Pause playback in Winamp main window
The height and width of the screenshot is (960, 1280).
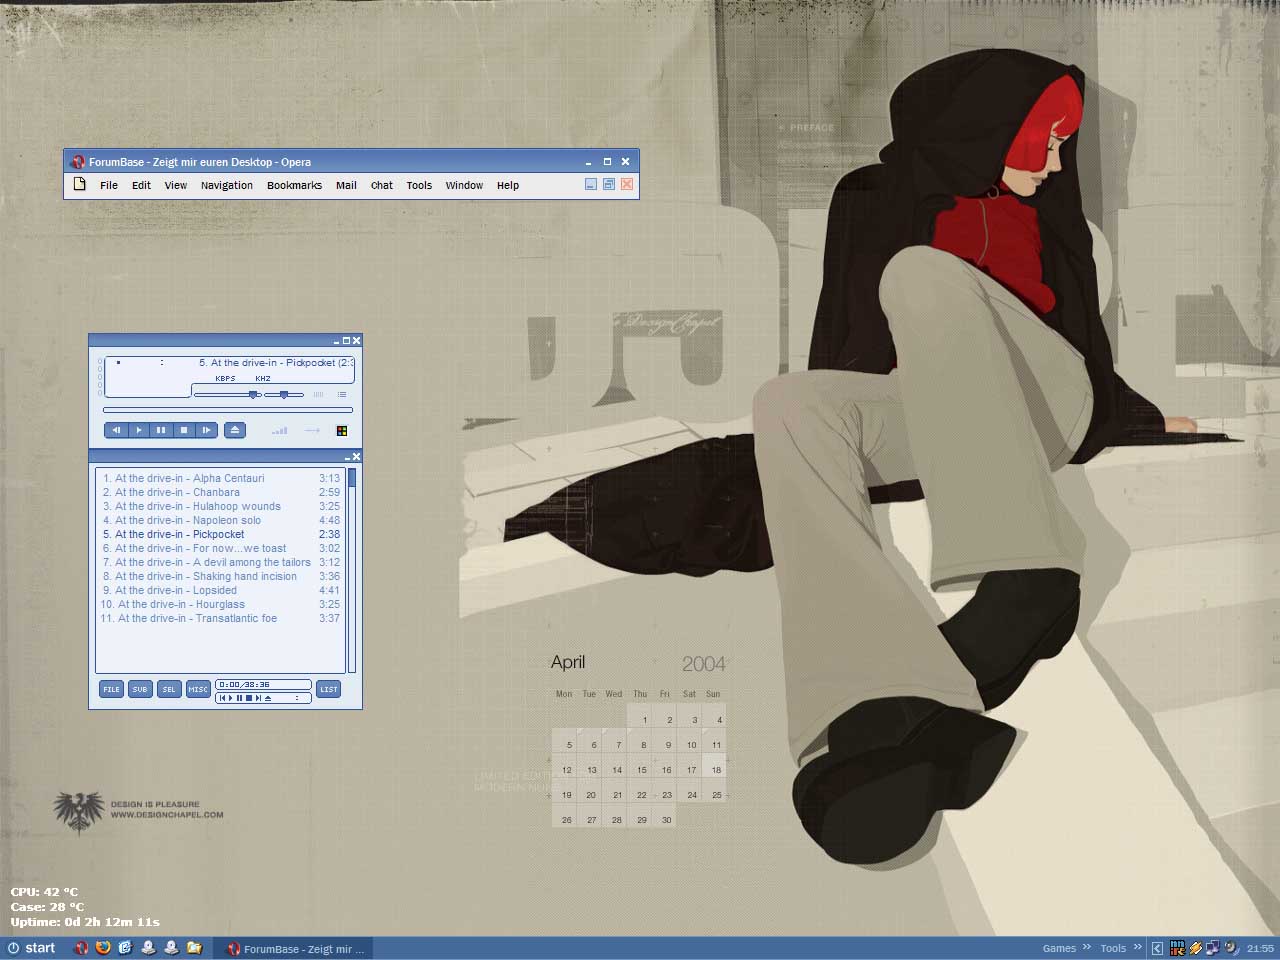pyautogui.click(x=161, y=430)
